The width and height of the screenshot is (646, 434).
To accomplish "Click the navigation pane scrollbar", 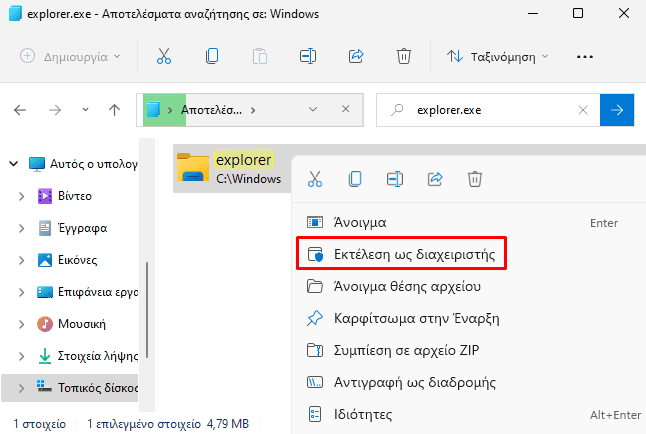I will coord(147,310).
